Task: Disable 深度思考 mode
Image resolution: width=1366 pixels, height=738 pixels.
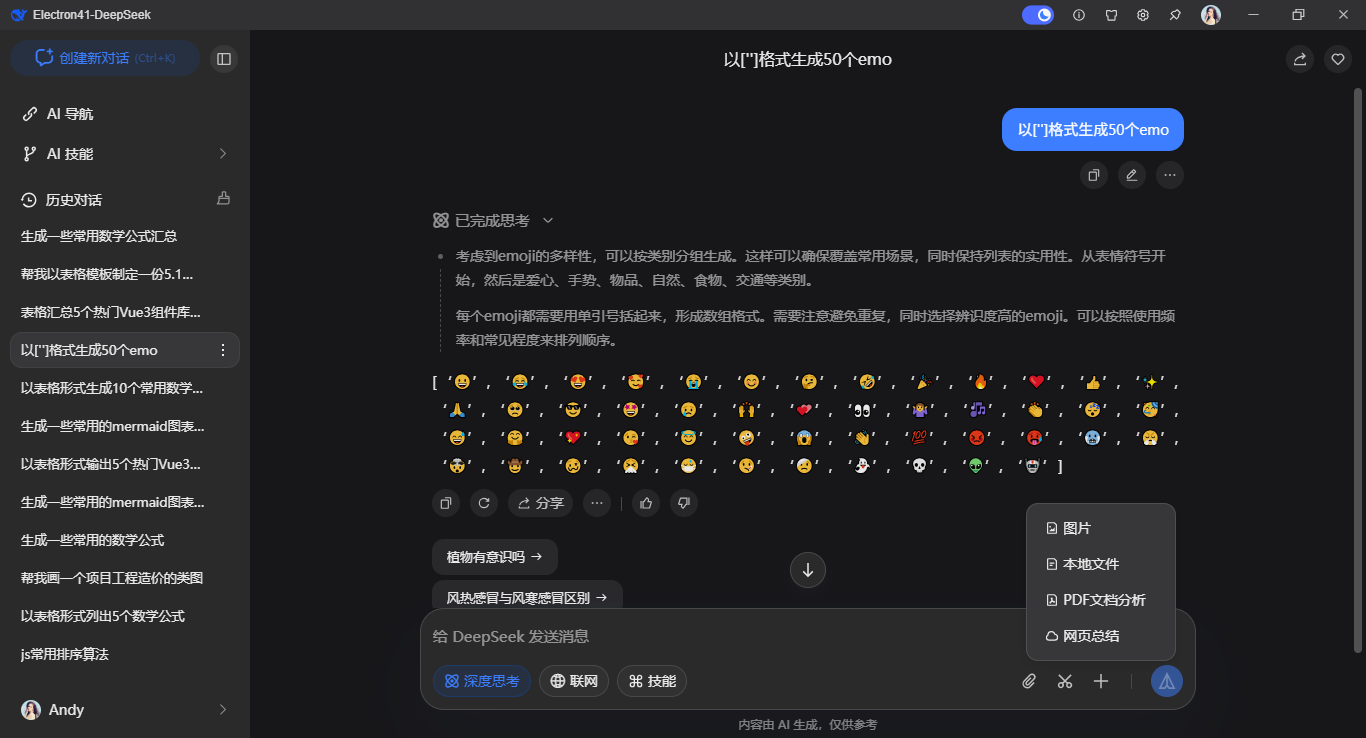Action: pos(482,681)
